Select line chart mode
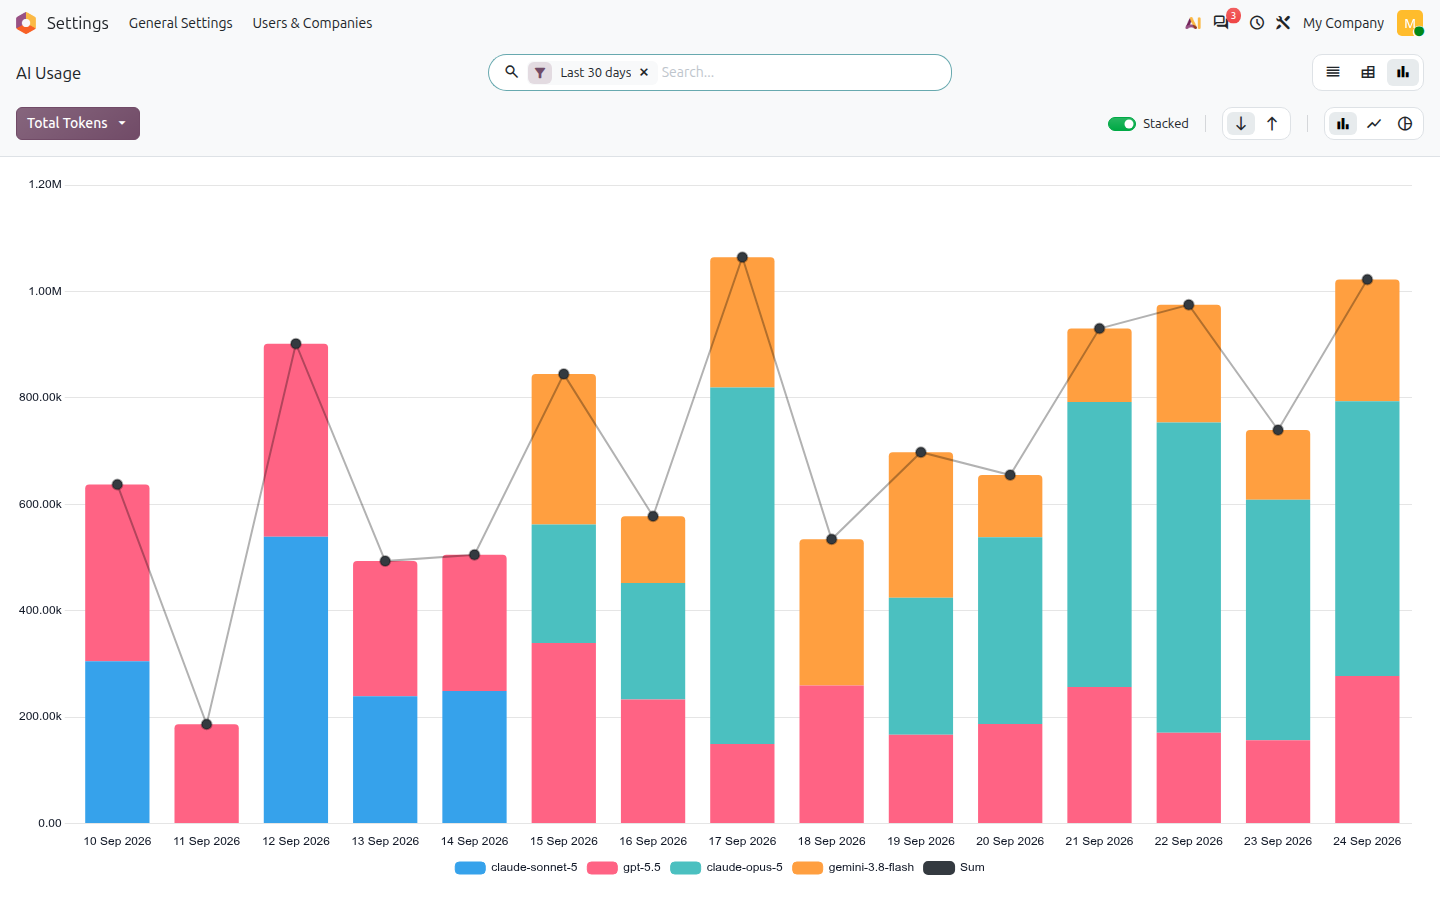Viewport: 1440px width, 900px height. point(1374,124)
